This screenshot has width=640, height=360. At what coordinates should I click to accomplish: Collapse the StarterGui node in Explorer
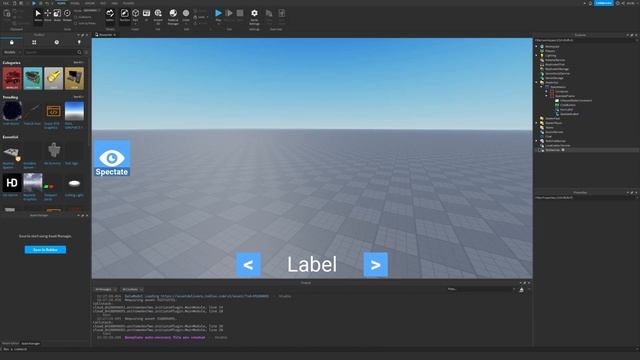click(537, 82)
